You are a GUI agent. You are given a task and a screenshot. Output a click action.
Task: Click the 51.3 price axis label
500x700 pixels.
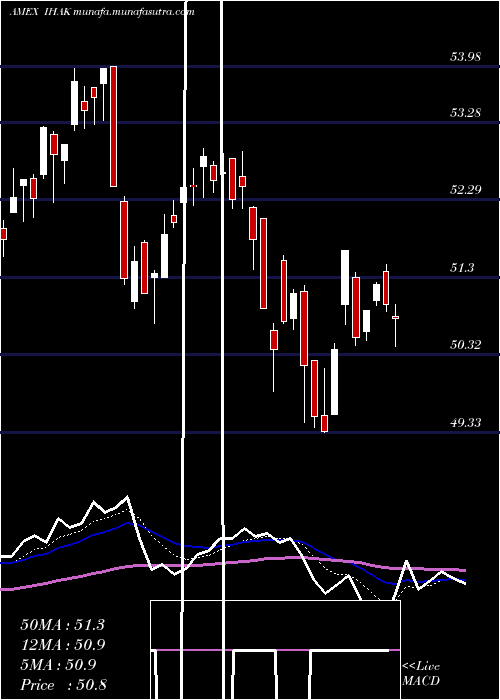click(x=462, y=268)
